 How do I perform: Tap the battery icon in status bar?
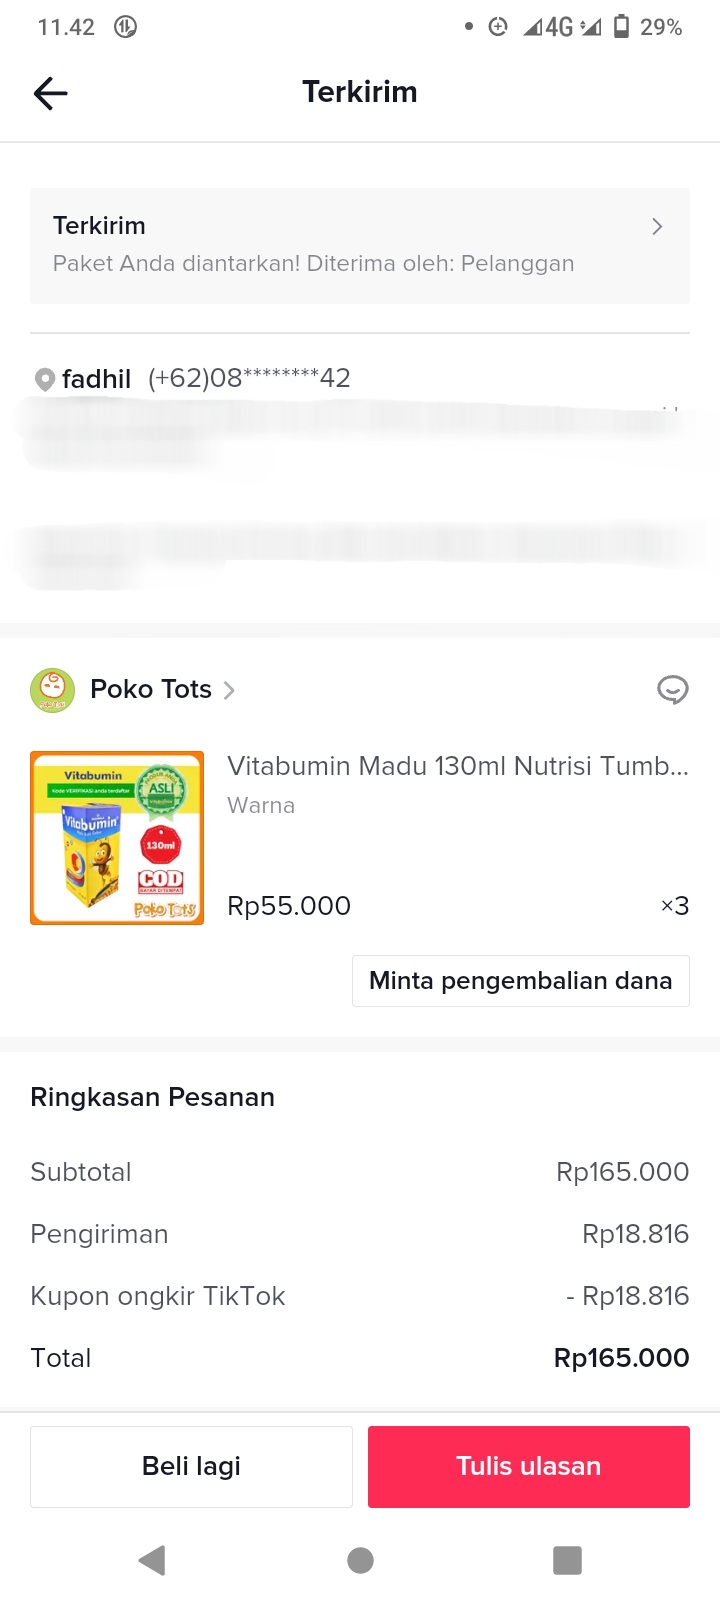(622, 27)
